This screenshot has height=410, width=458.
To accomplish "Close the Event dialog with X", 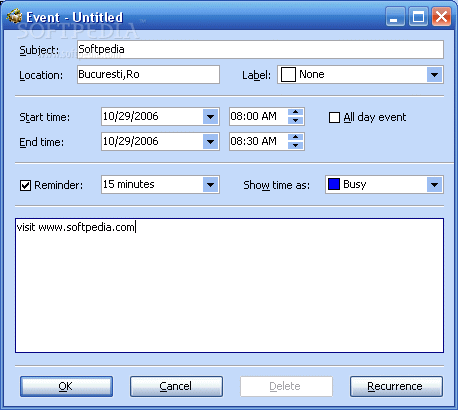I will point(441,16).
